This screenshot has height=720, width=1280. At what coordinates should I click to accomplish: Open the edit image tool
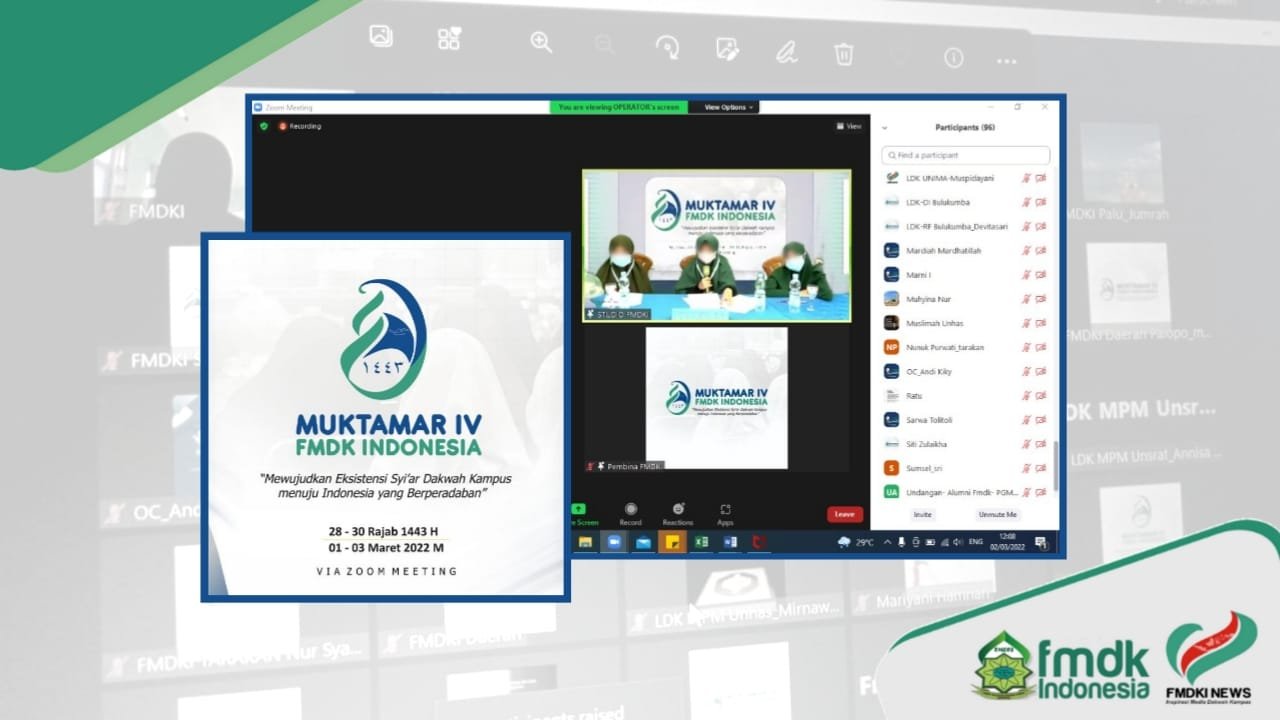click(727, 49)
